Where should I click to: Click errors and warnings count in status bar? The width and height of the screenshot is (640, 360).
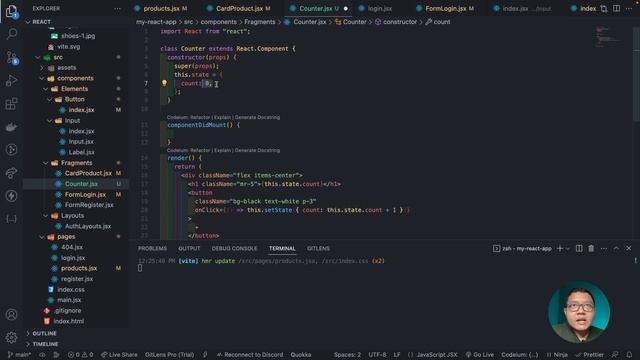[x=80, y=355]
